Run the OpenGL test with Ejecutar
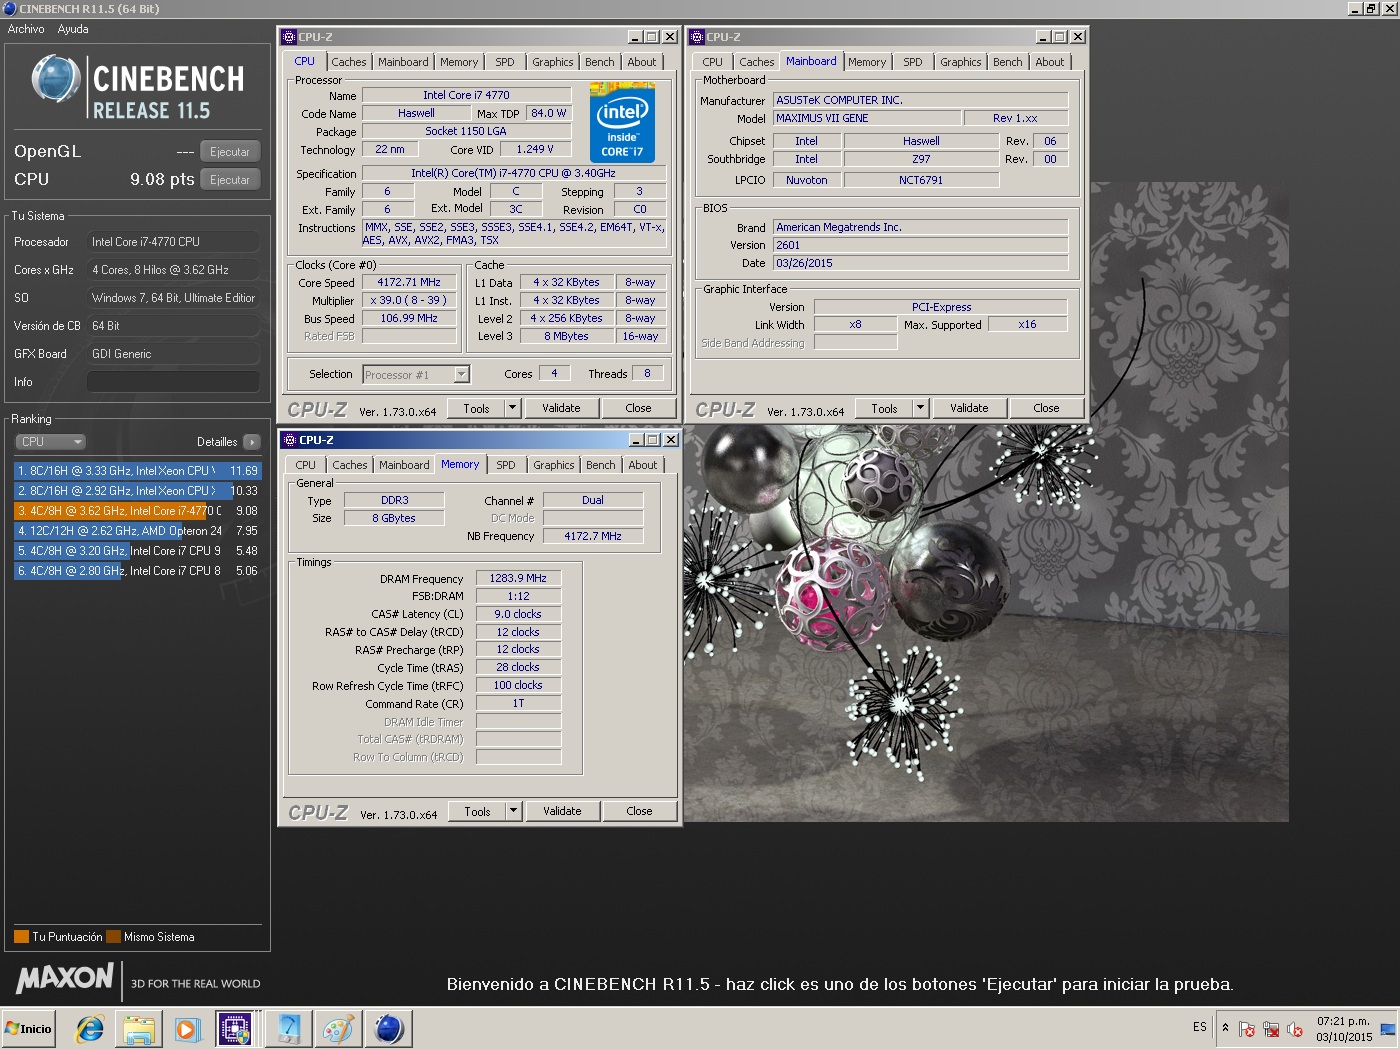Viewport: 1400px width, 1050px height. tap(230, 152)
